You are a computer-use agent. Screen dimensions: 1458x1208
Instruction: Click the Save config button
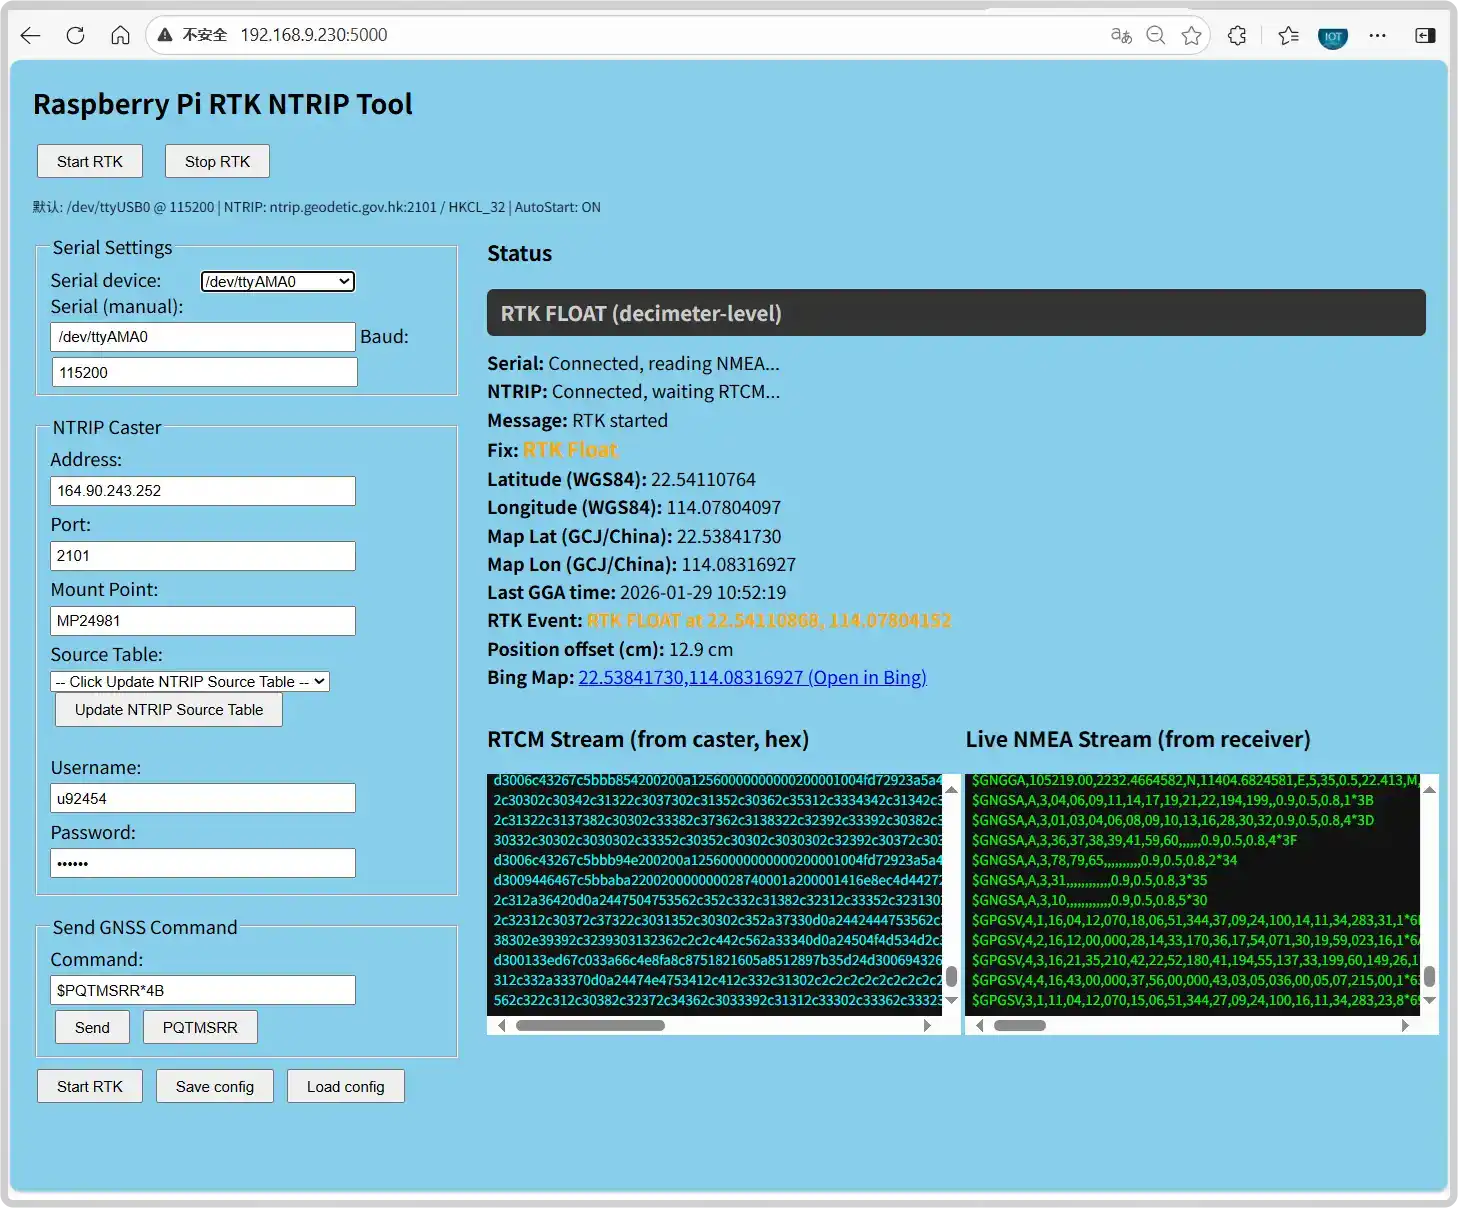point(215,1087)
